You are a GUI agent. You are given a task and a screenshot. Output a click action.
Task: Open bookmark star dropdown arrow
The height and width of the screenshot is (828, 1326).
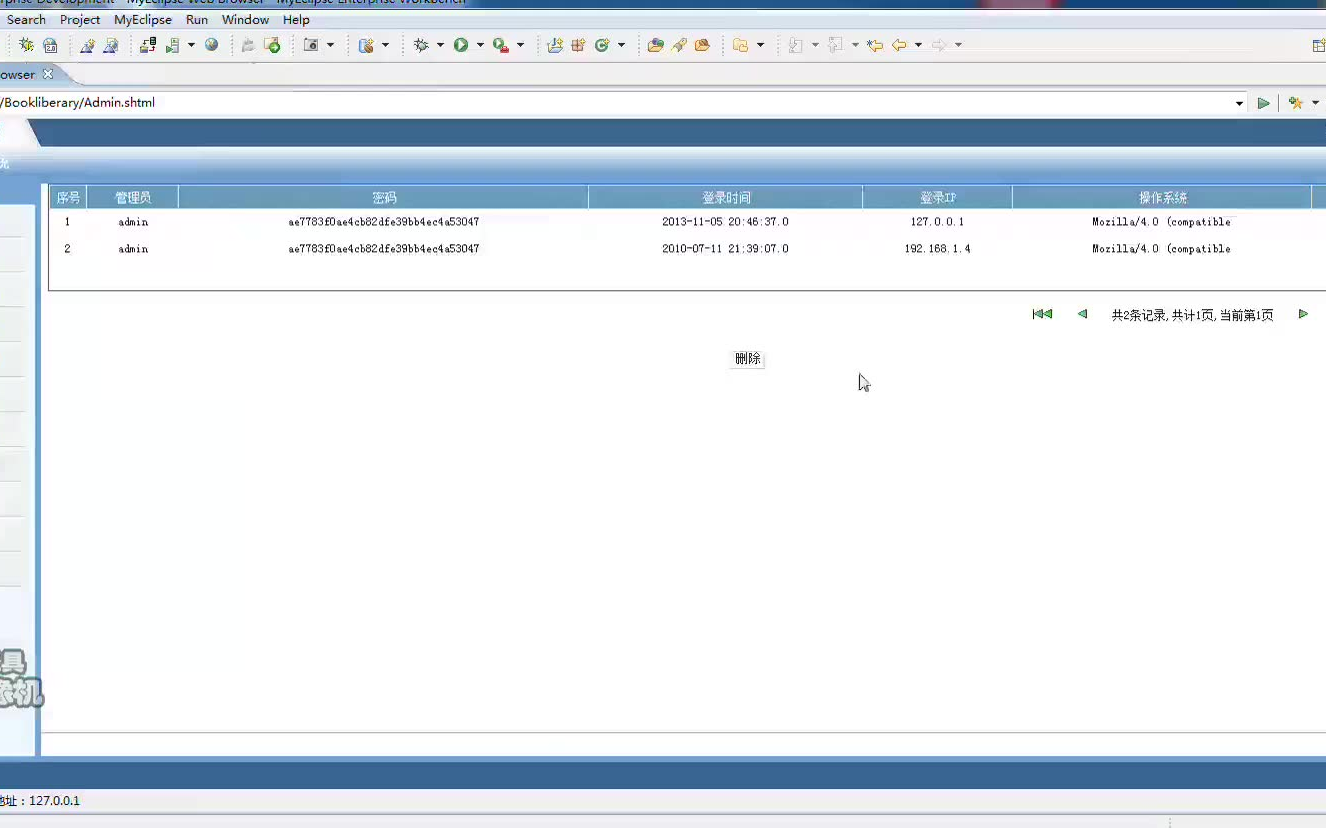point(1315,103)
